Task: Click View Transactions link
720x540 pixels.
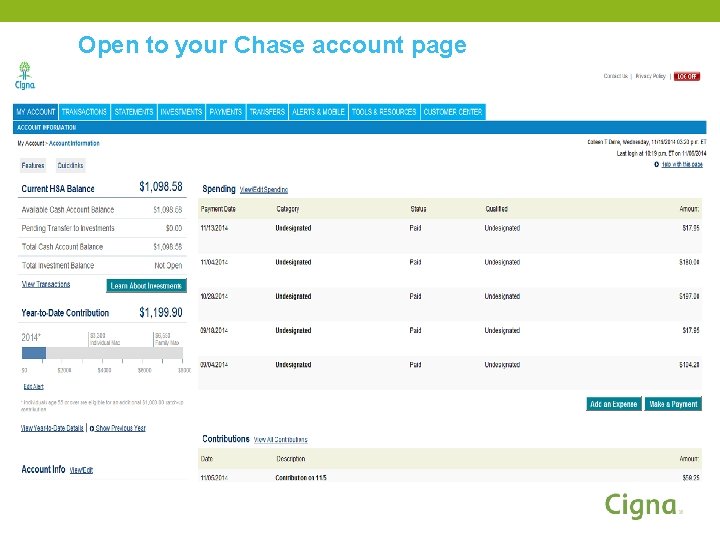Action: (46, 284)
